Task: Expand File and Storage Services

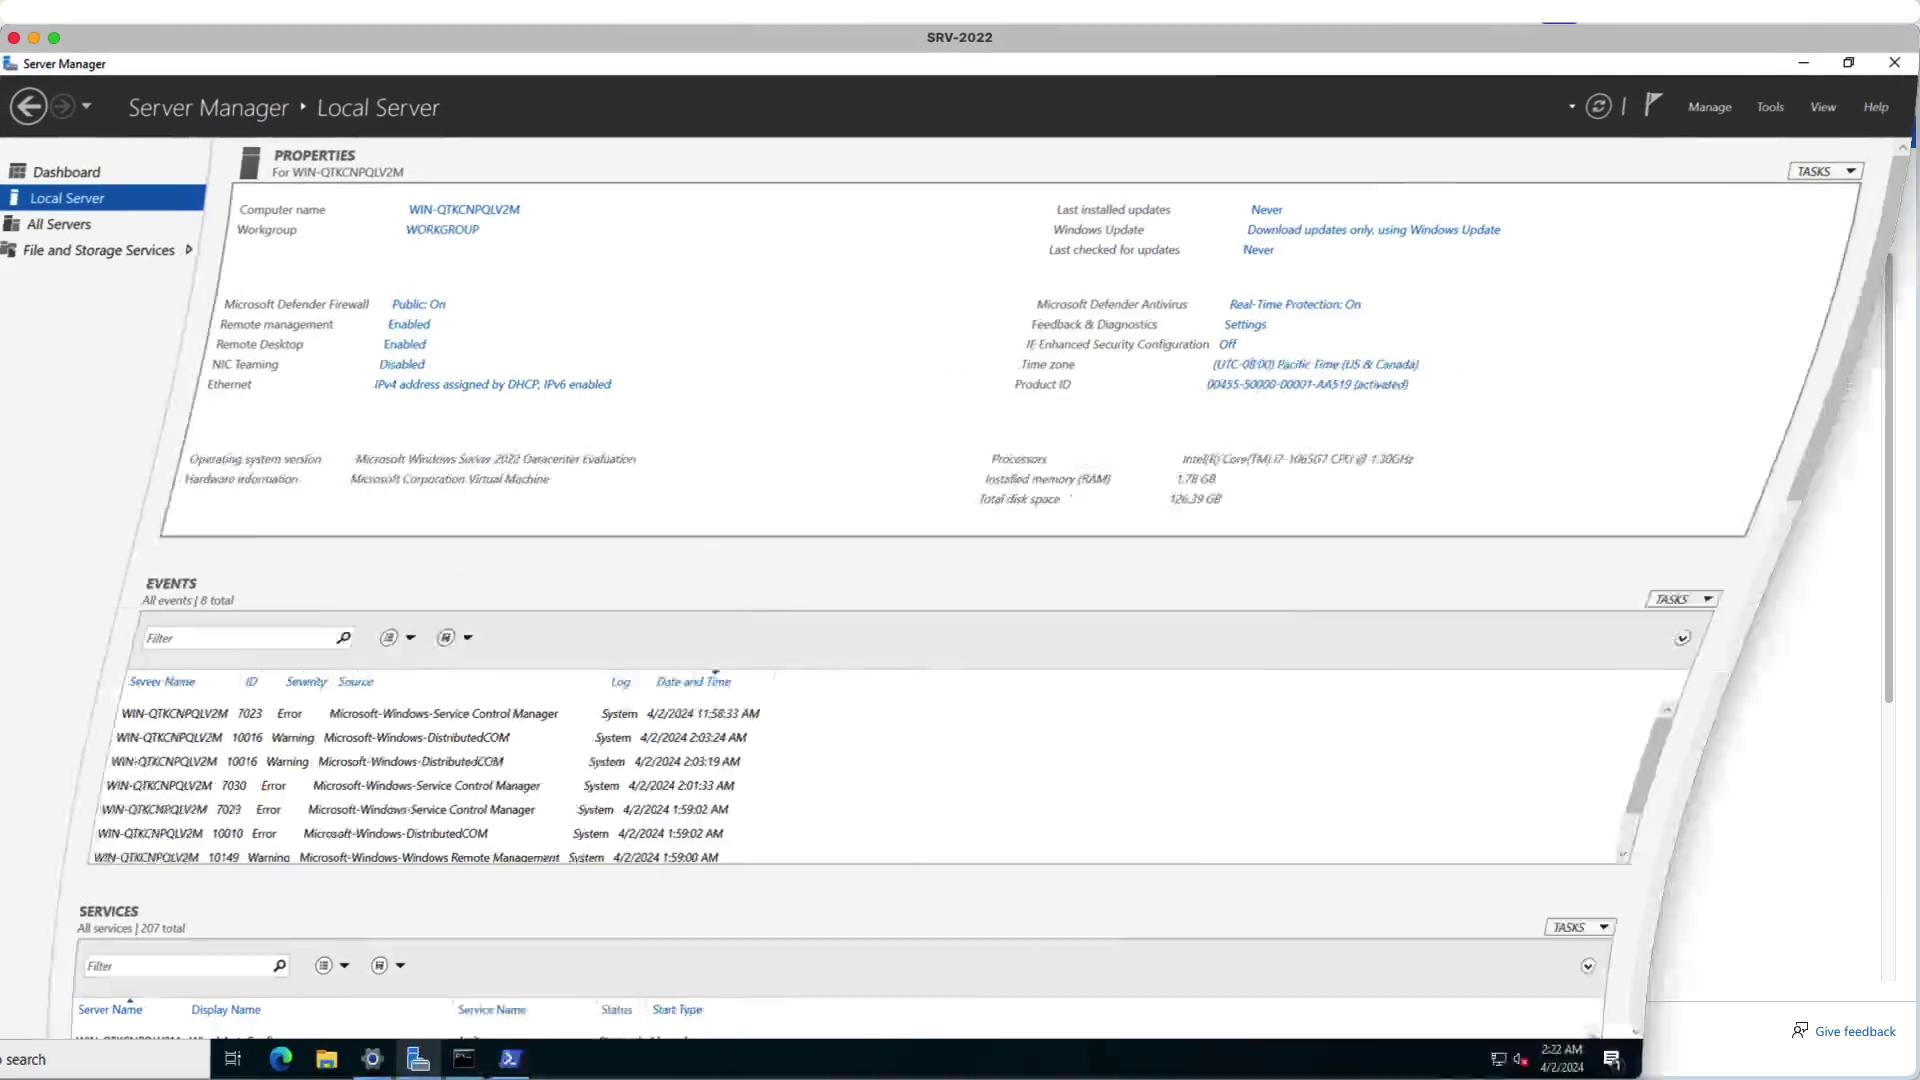Action: (x=188, y=250)
